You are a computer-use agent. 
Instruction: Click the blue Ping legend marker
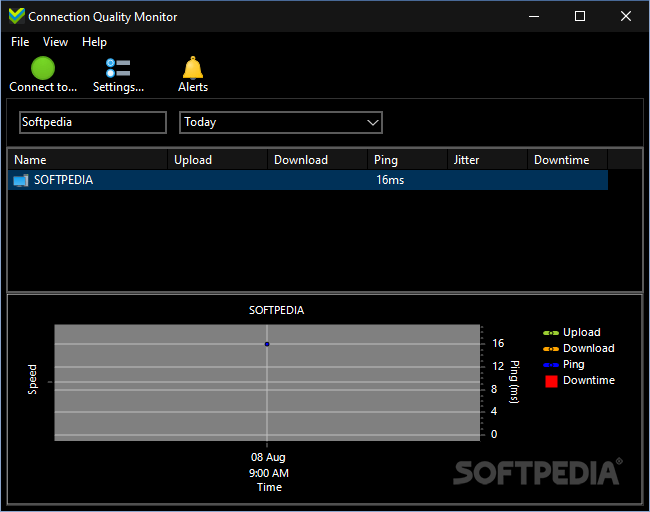pyautogui.click(x=551, y=365)
